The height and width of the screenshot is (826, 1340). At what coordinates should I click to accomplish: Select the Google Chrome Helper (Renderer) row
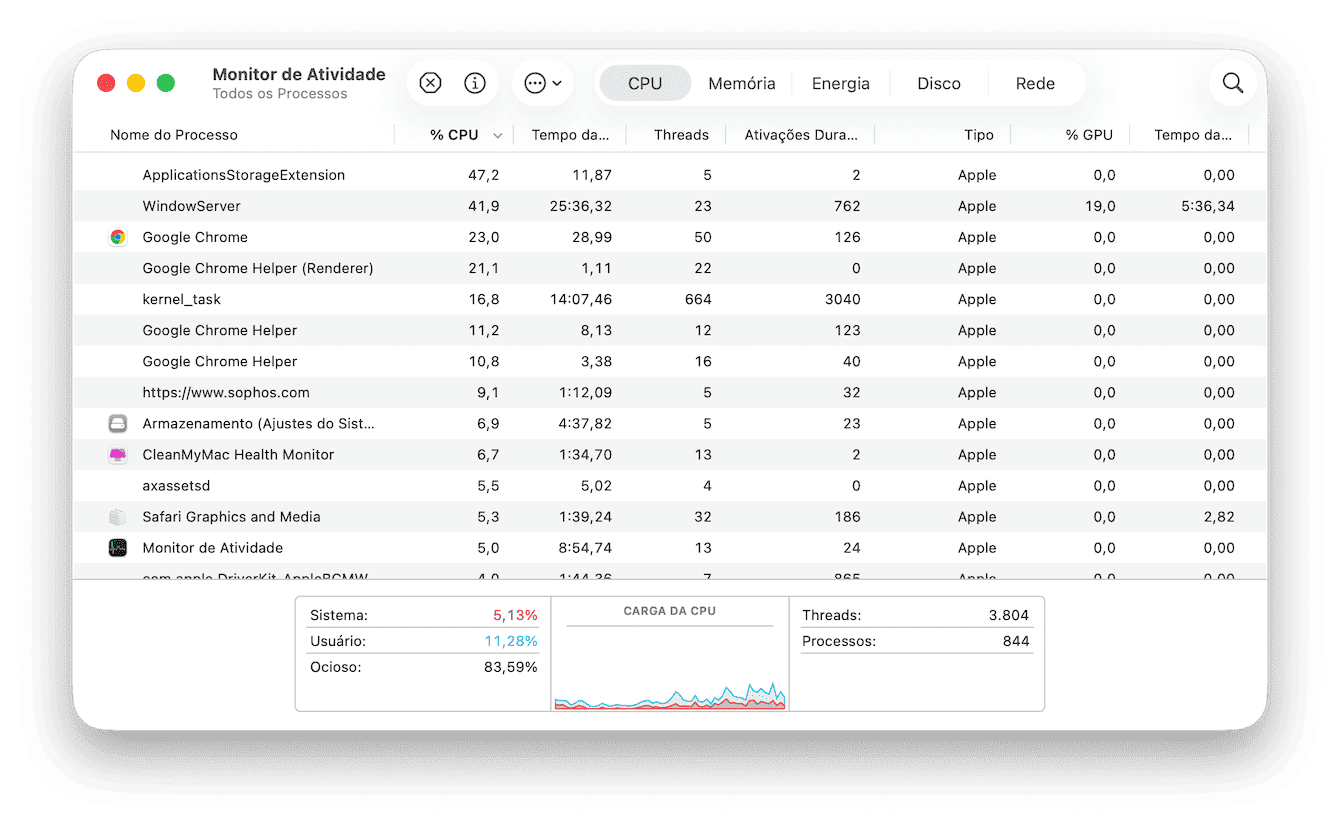[670, 268]
